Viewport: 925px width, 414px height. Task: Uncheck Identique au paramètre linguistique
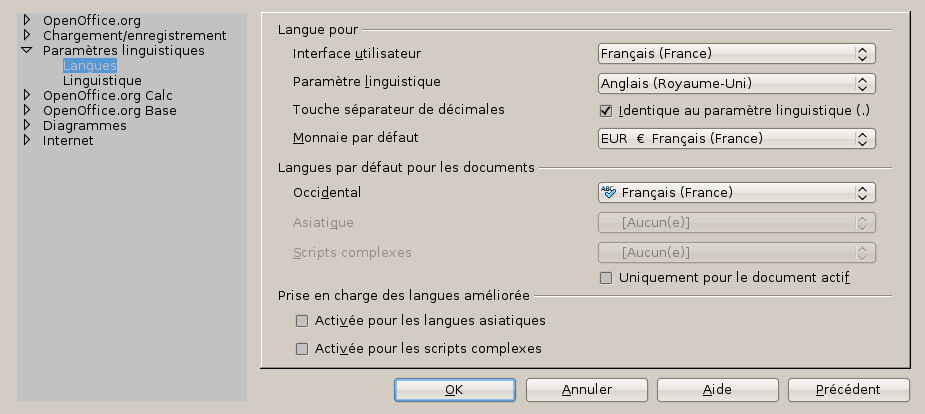605,110
